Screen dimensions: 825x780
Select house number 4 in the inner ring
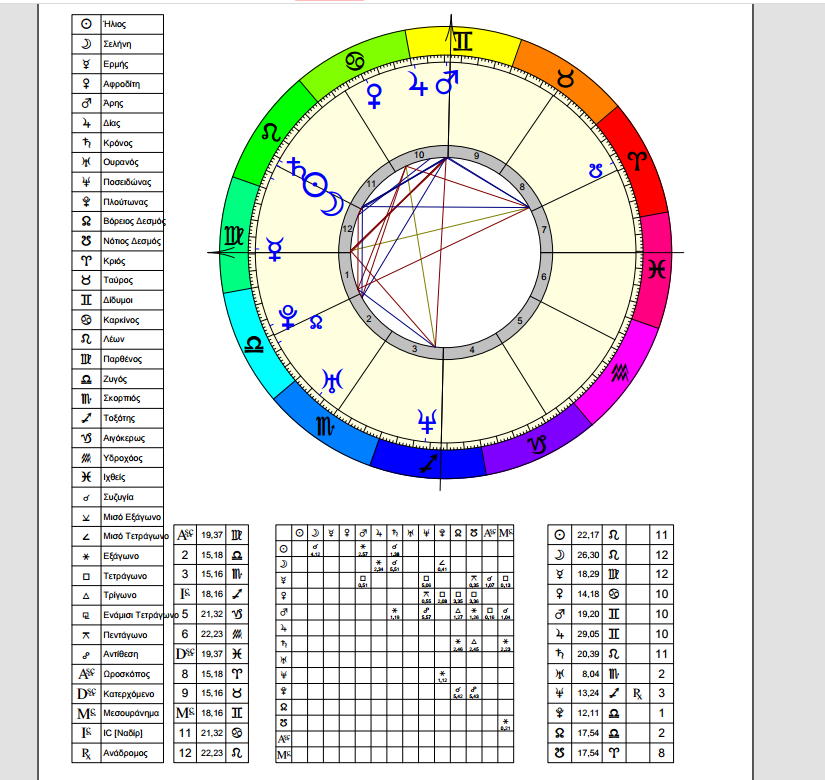(471, 351)
